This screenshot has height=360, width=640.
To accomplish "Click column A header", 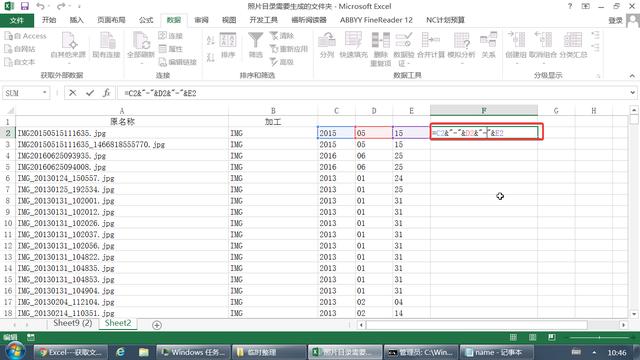I will [122, 111].
